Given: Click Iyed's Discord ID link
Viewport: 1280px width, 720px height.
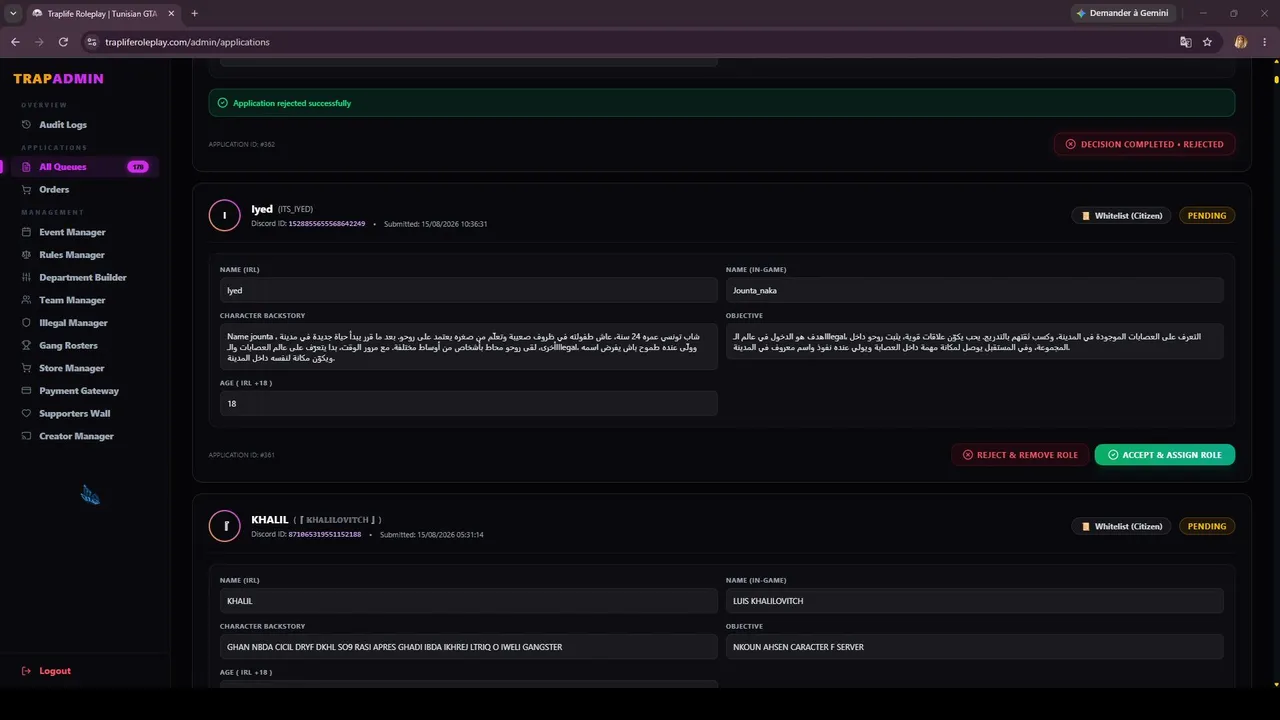Looking at the screenshot, I should tap(327, 224).
